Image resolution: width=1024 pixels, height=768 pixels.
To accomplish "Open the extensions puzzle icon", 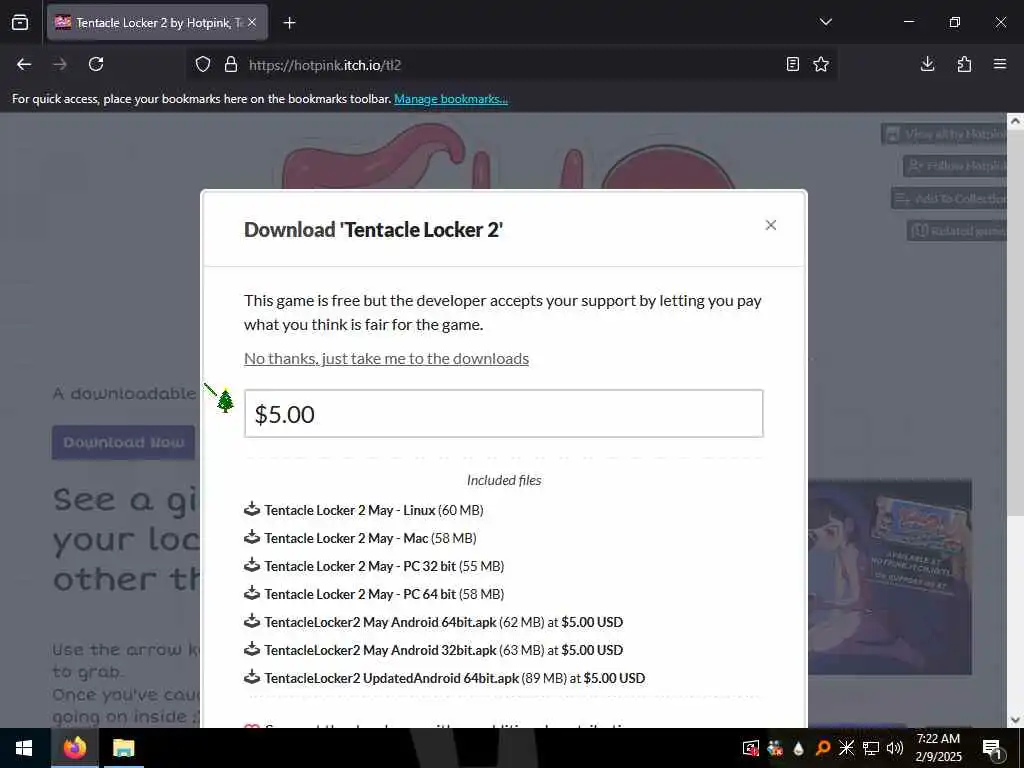I will [x=964, y=64].
